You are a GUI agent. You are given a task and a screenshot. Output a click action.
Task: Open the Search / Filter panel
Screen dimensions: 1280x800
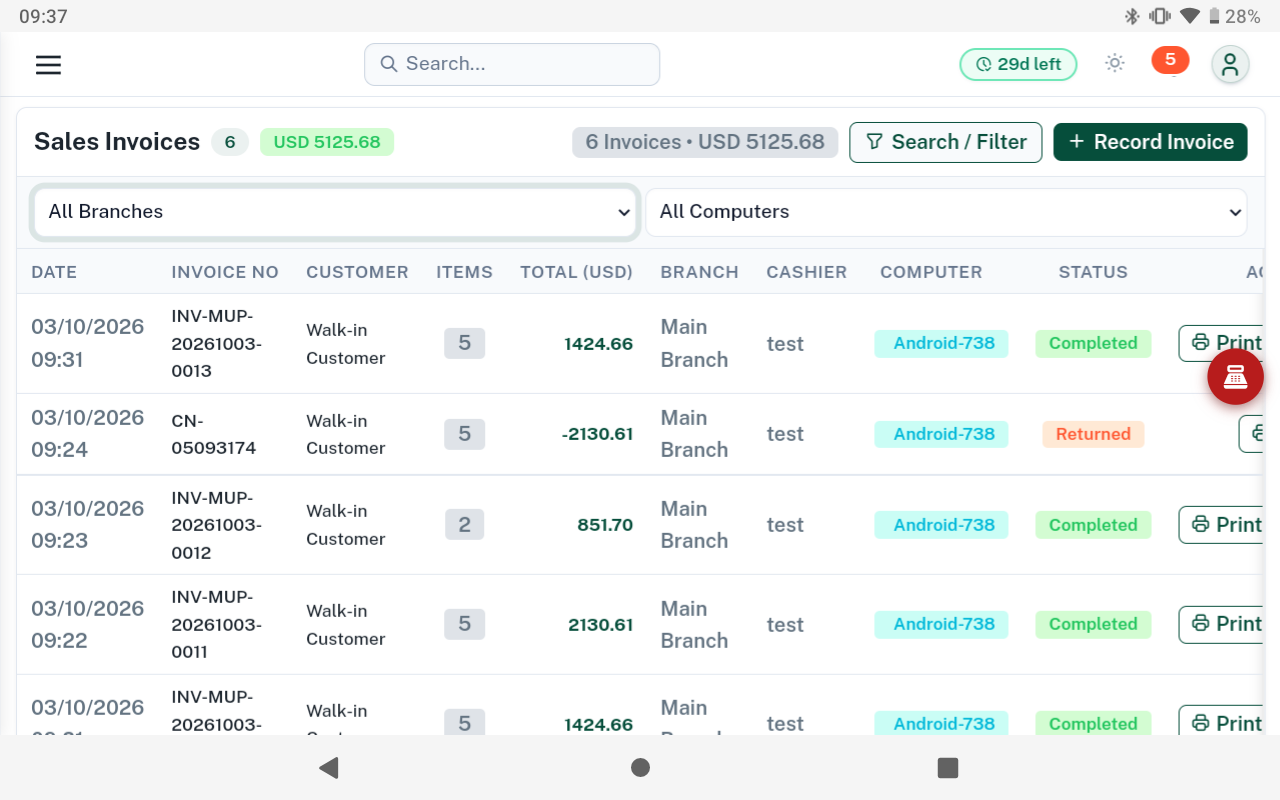946,142
